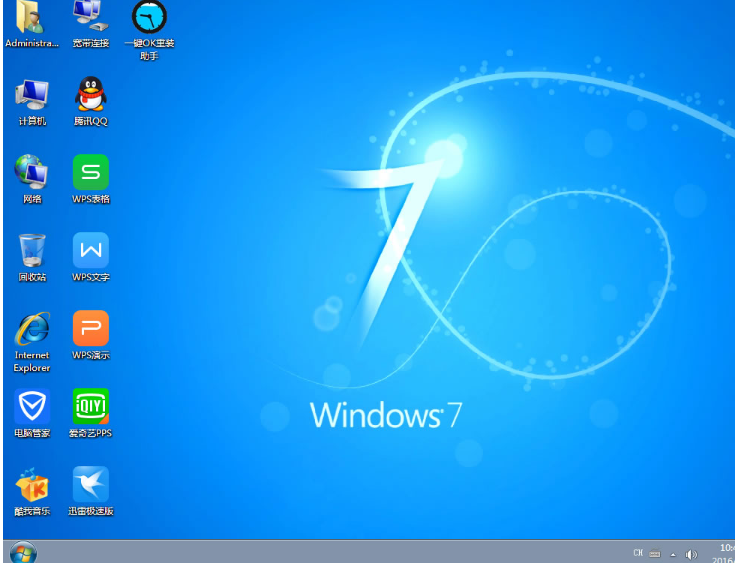Open the Tencent QQ penguin icon
Viewport: 735px width, 563px height.
90,96
